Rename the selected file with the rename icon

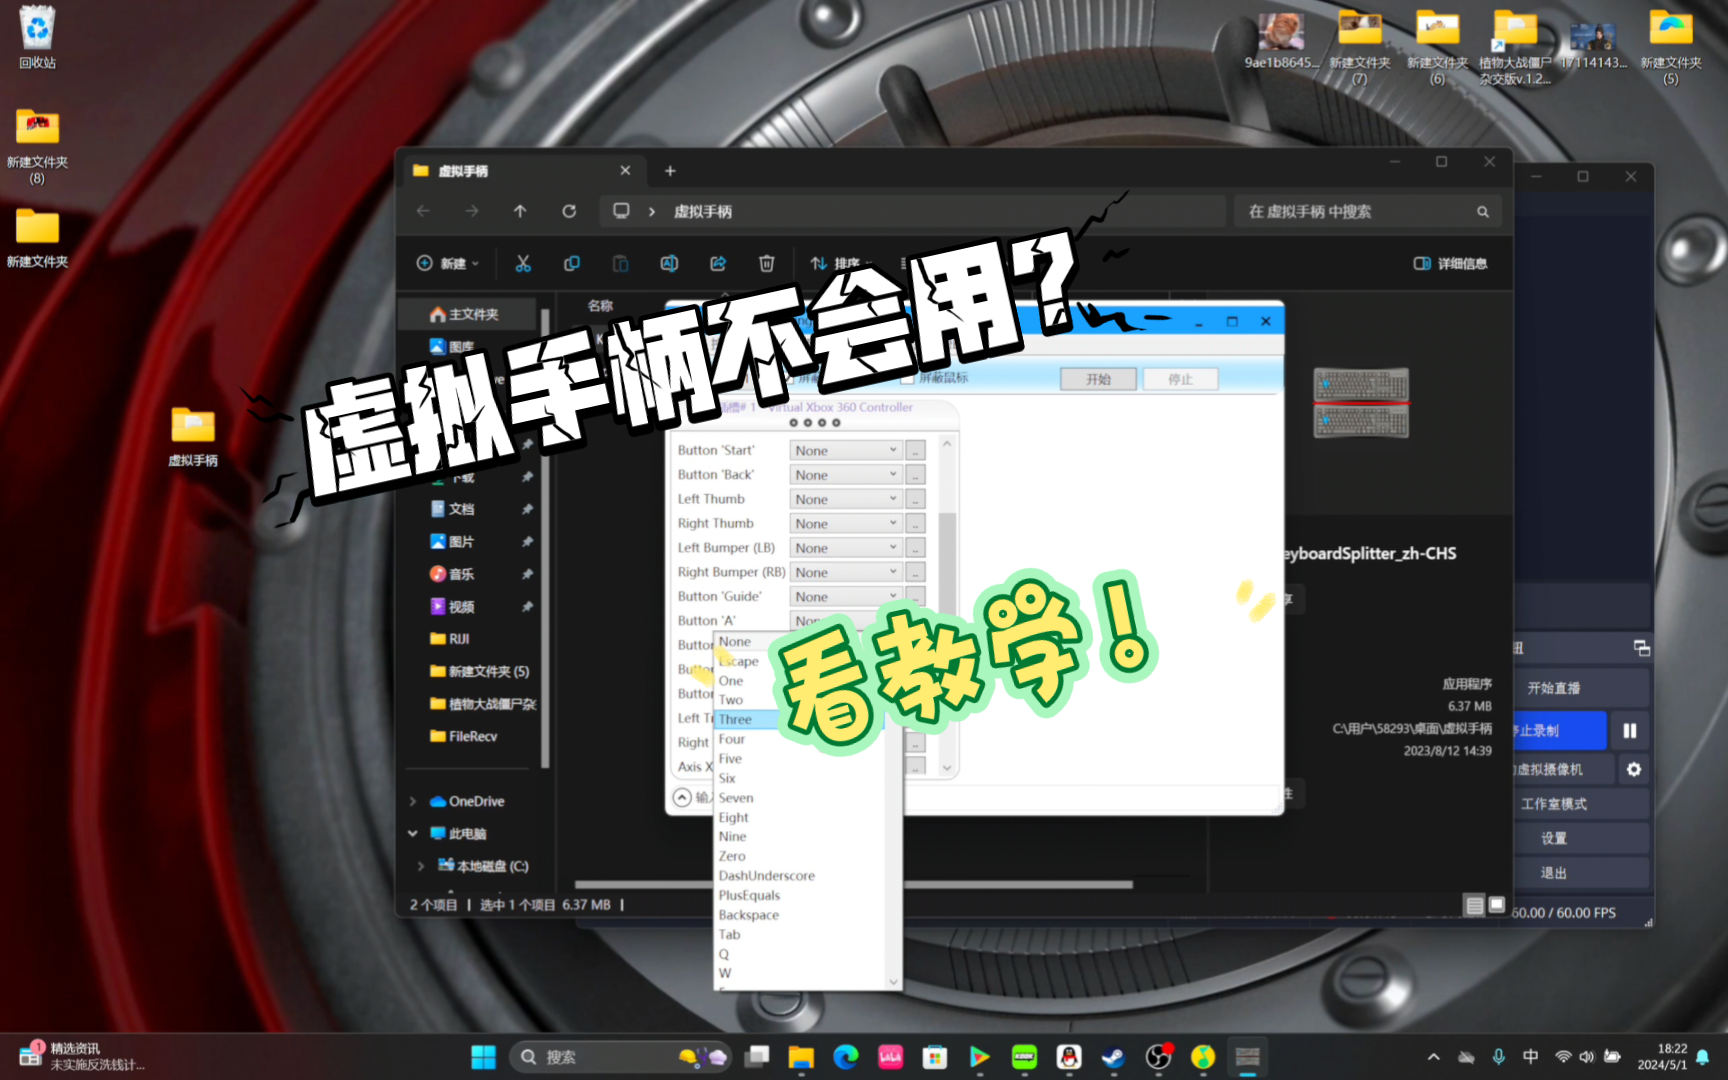pos(668,263)
